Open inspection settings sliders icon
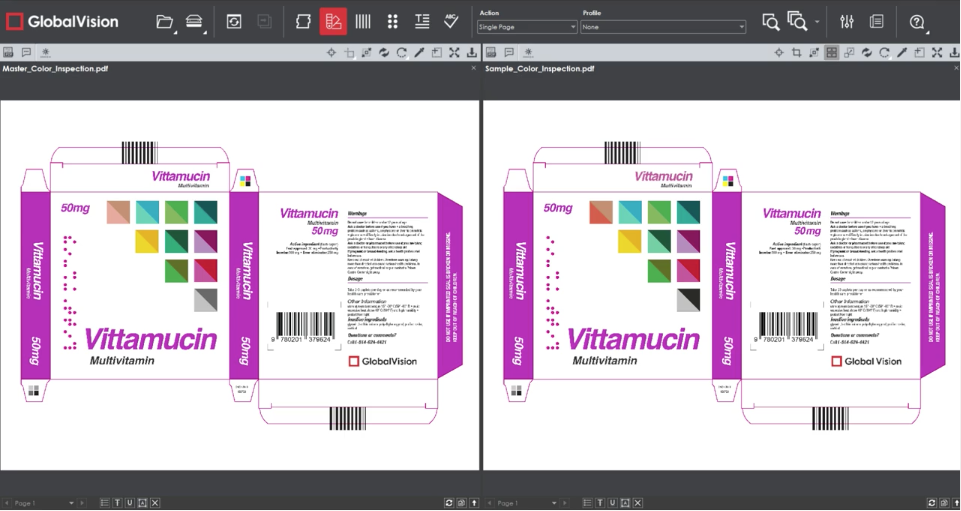961x511 pixels. [847, 22]
